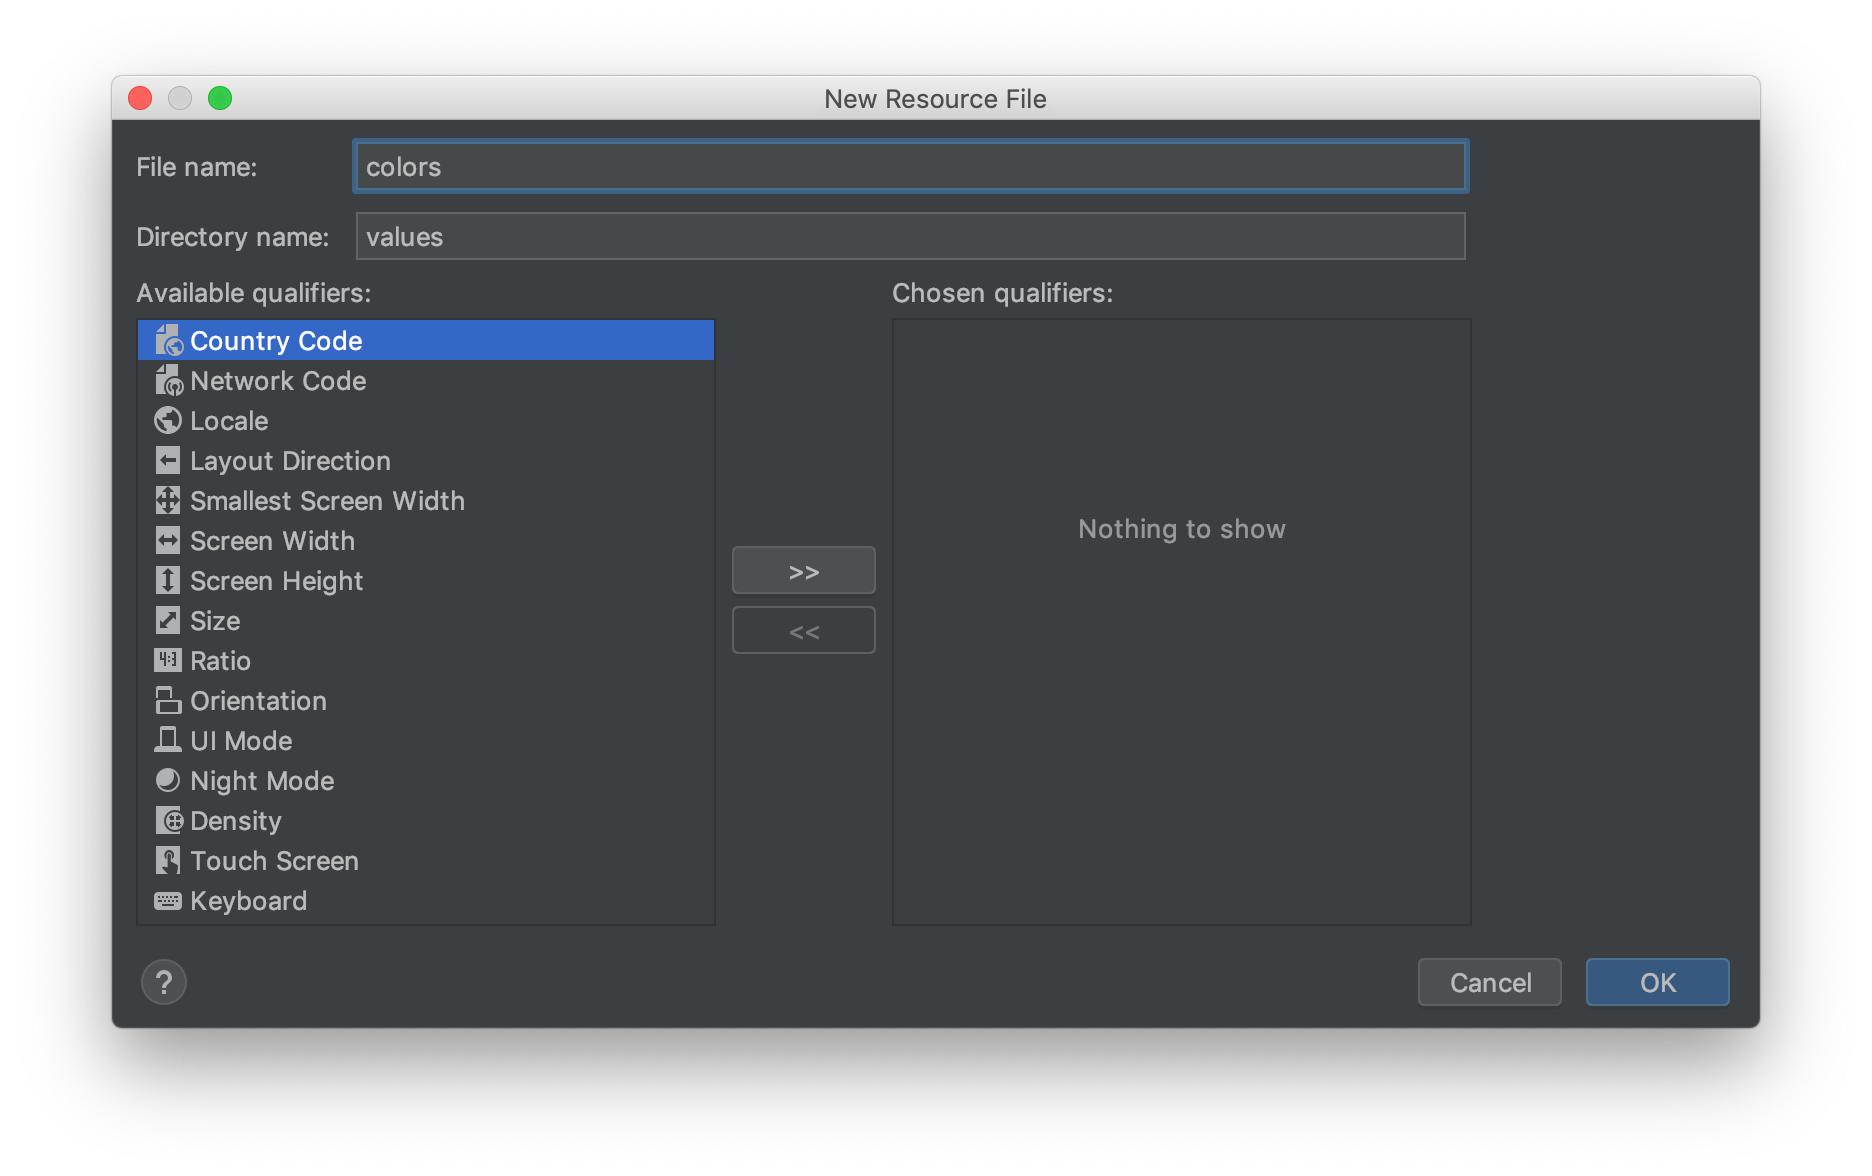
Task: Click the Orientation qualifier icon
Action: tap(168, 700)
